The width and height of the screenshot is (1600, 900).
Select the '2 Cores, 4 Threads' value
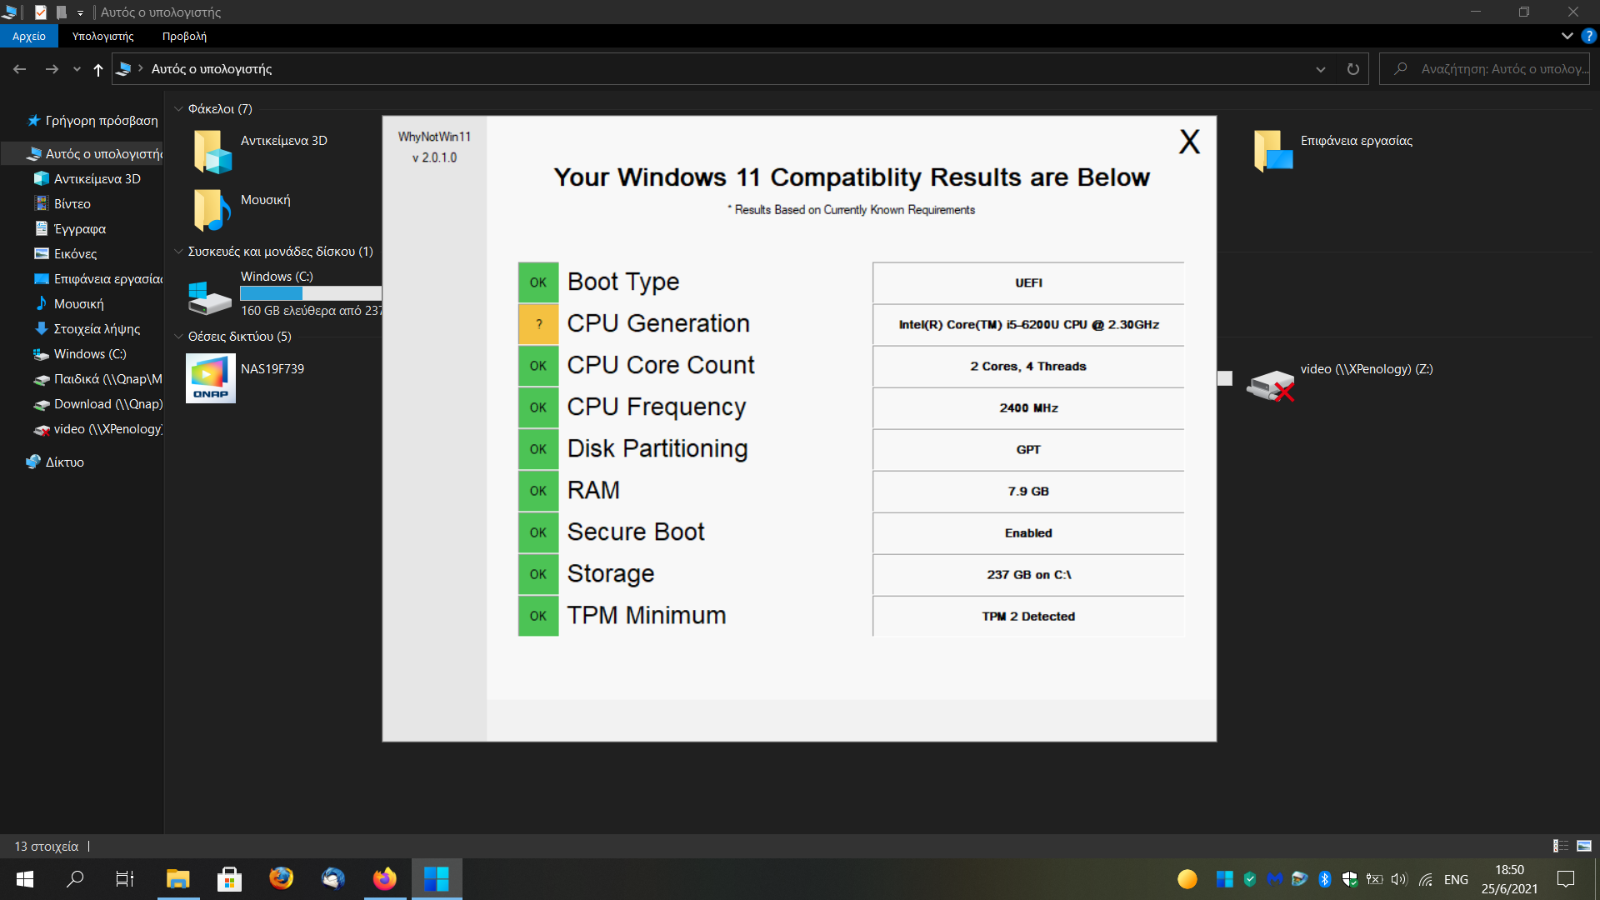(1028, 366)
